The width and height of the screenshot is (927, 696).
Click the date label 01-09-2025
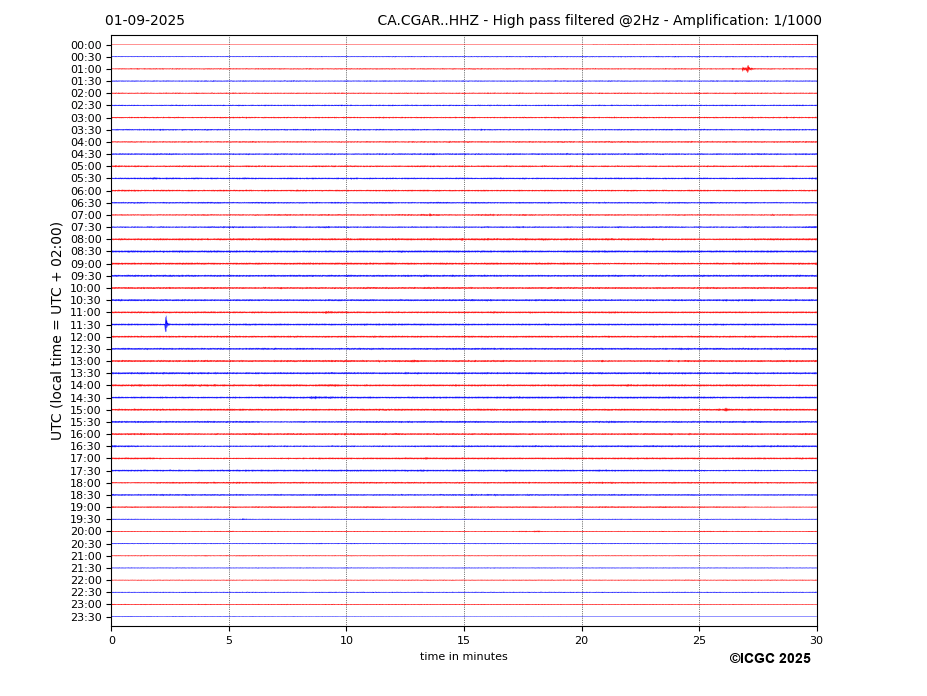coord(145,21)
